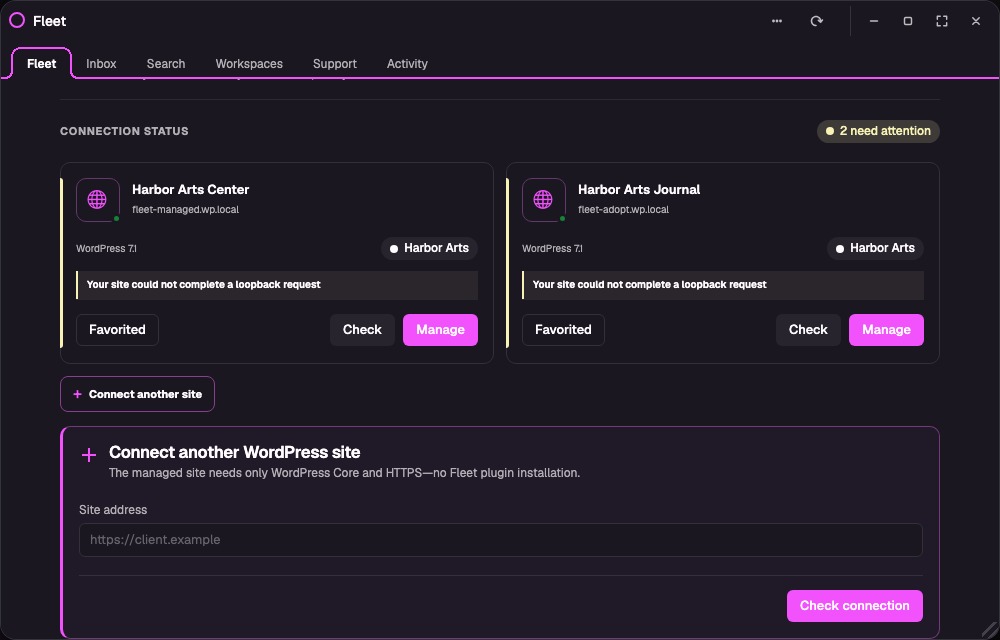Click the 2 need attention badge
Screen dimensions: 1000x640
[x=878, y=131]
